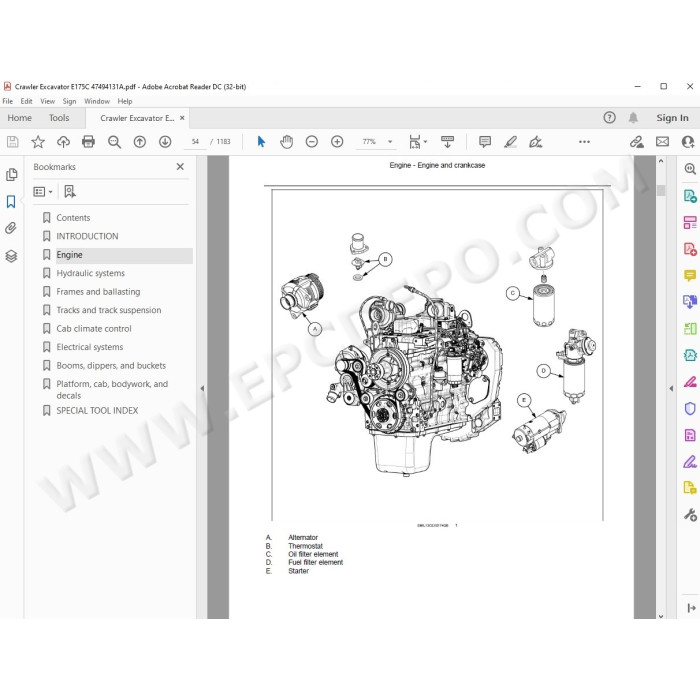Image resolution: width=700 pixels, height=700 pixels.
Task: Zoom in with plus icon
Action: tap(337, 142)
